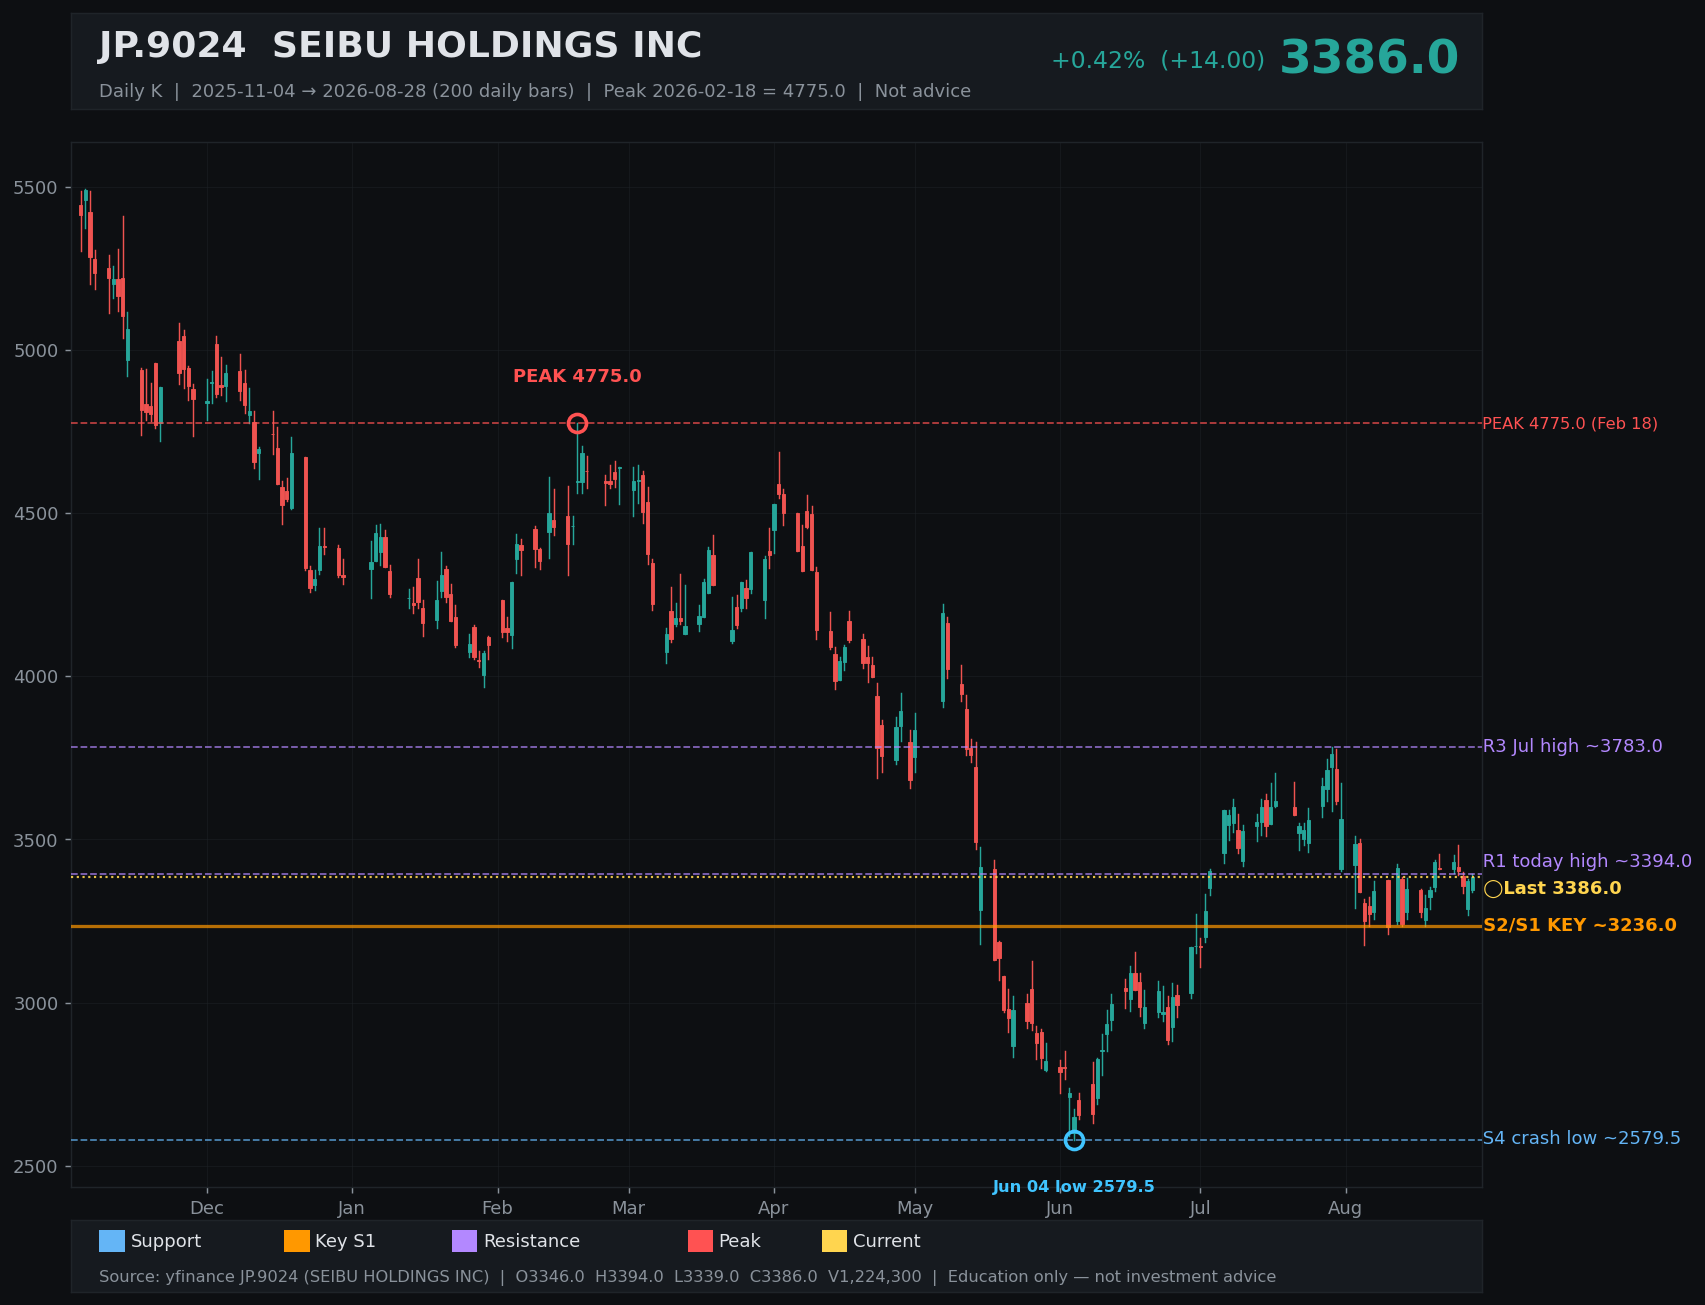Click the orange Key S1 legend swatch
Image resolution: width=1705 pixels, height=1305 pixels.
297,1241
